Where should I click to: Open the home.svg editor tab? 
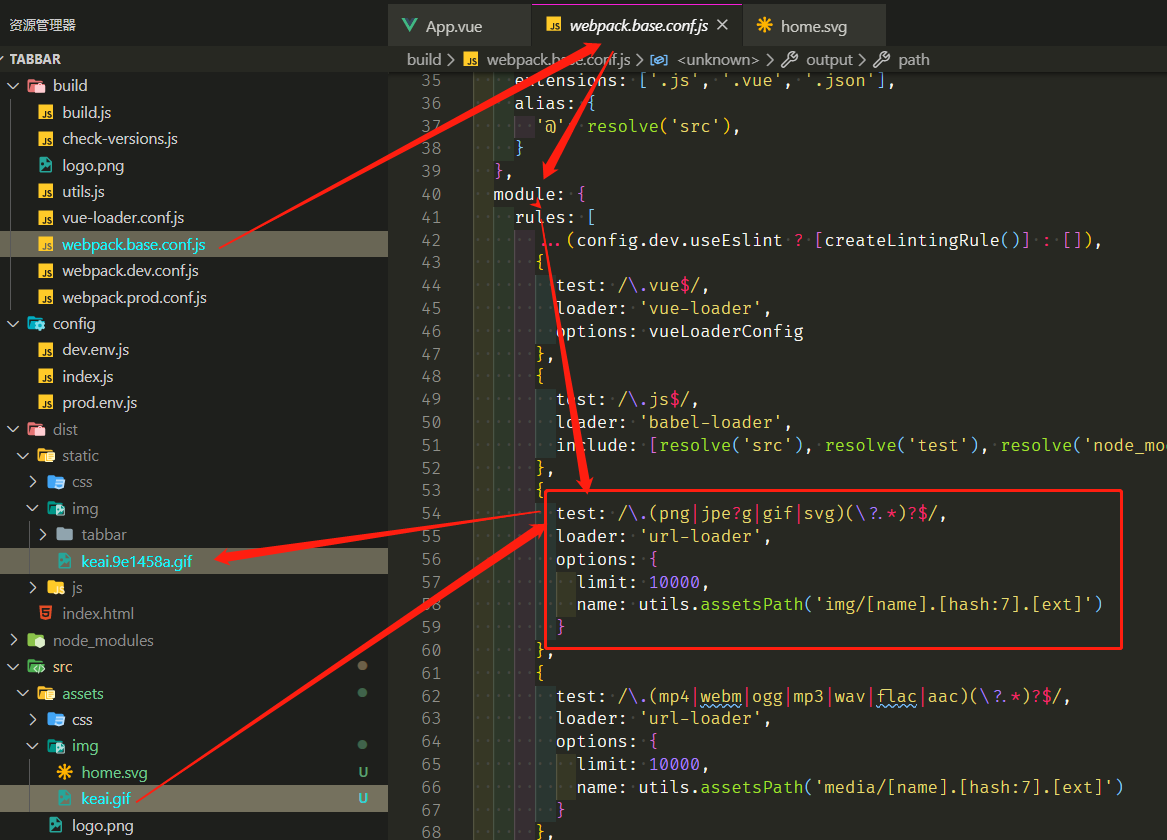[813, 26]
